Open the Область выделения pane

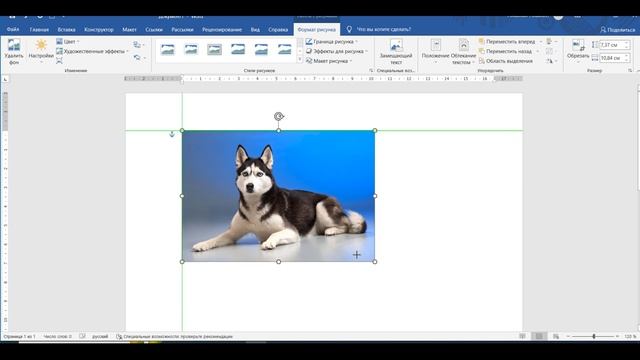click(x=506, y=61)
